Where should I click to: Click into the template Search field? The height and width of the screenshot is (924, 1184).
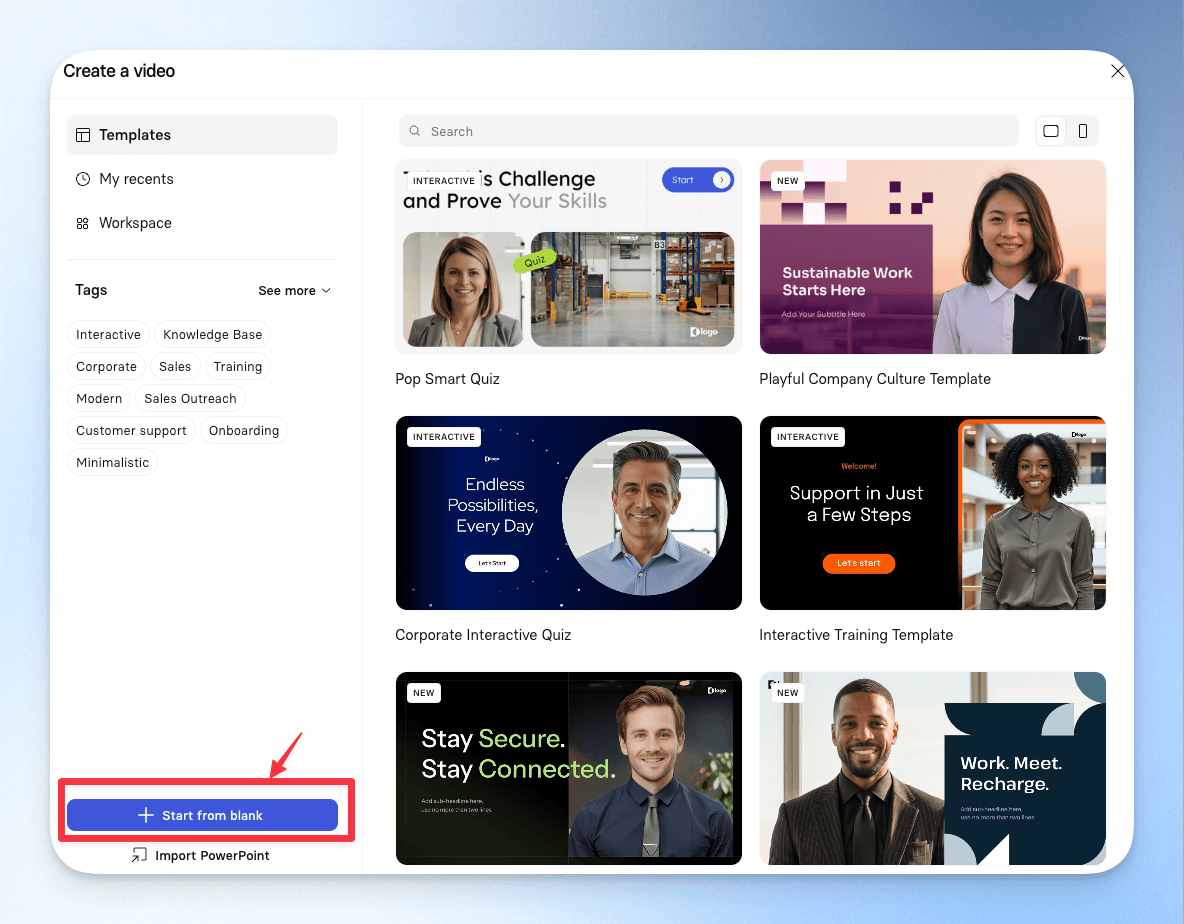pyautogui.click(x=708, y=131)
